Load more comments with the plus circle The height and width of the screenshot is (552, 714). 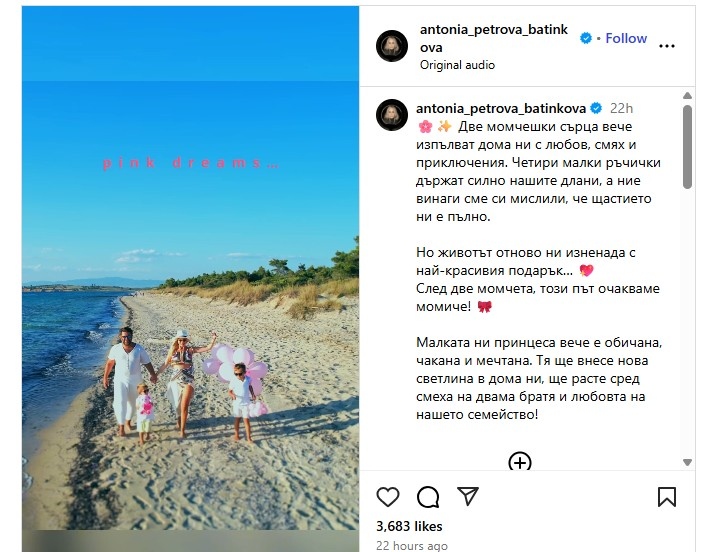520,462
